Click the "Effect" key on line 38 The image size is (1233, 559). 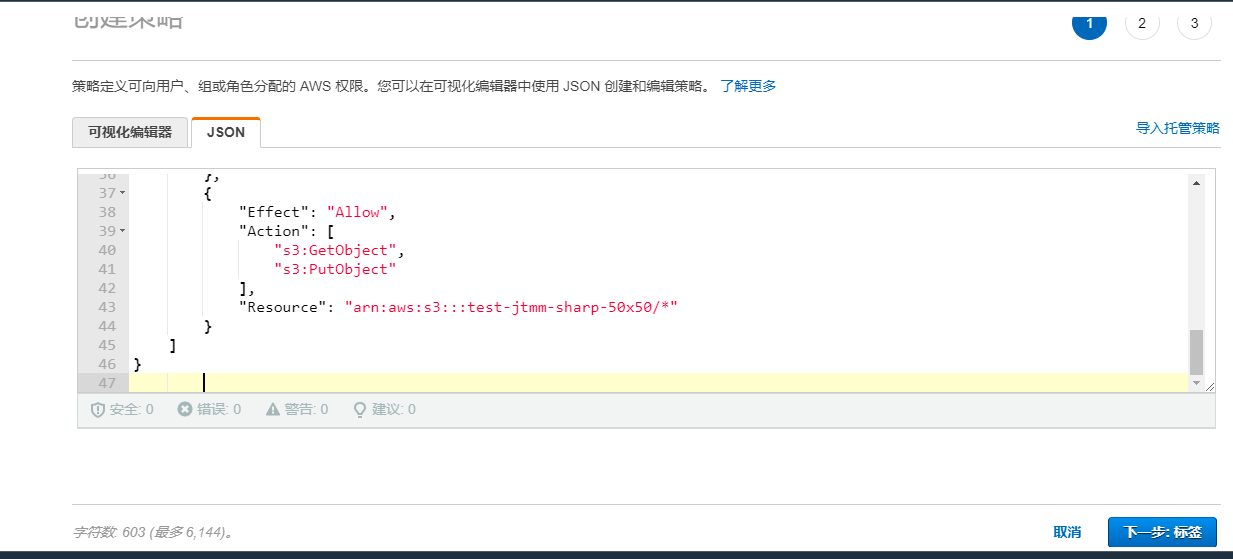274,212
